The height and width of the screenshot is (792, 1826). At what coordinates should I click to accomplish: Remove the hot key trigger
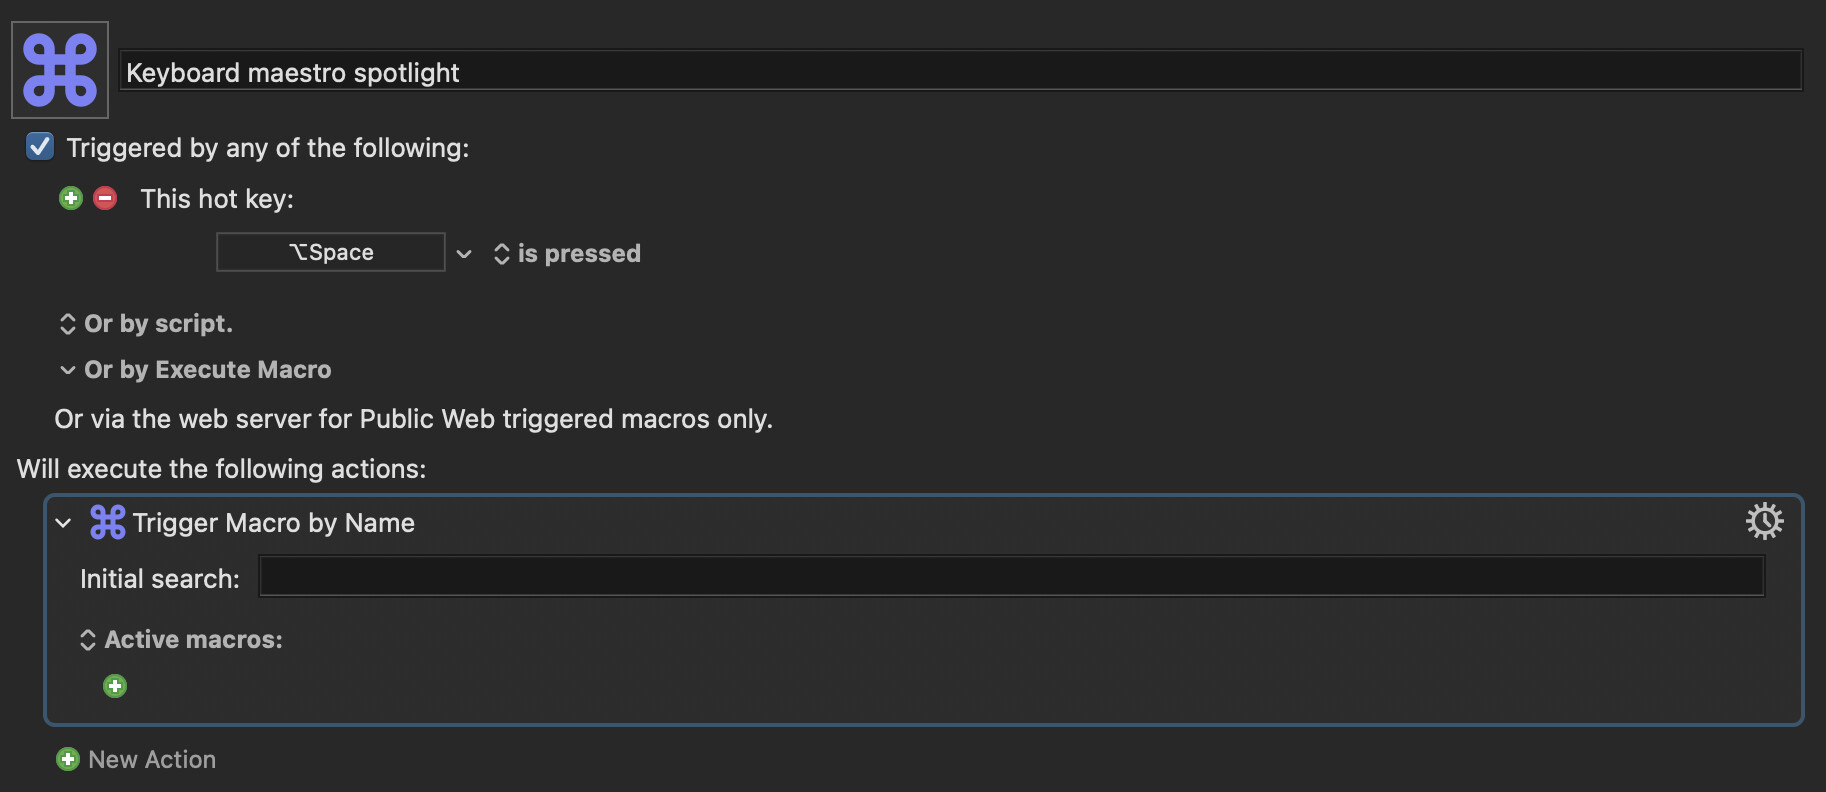pos(105,198)
